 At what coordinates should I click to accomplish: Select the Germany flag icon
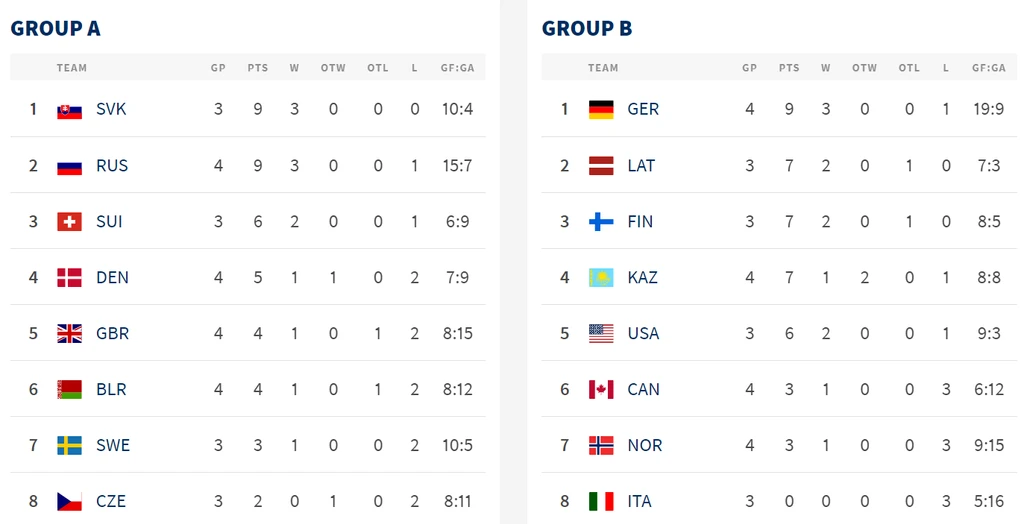click(601, 110)
